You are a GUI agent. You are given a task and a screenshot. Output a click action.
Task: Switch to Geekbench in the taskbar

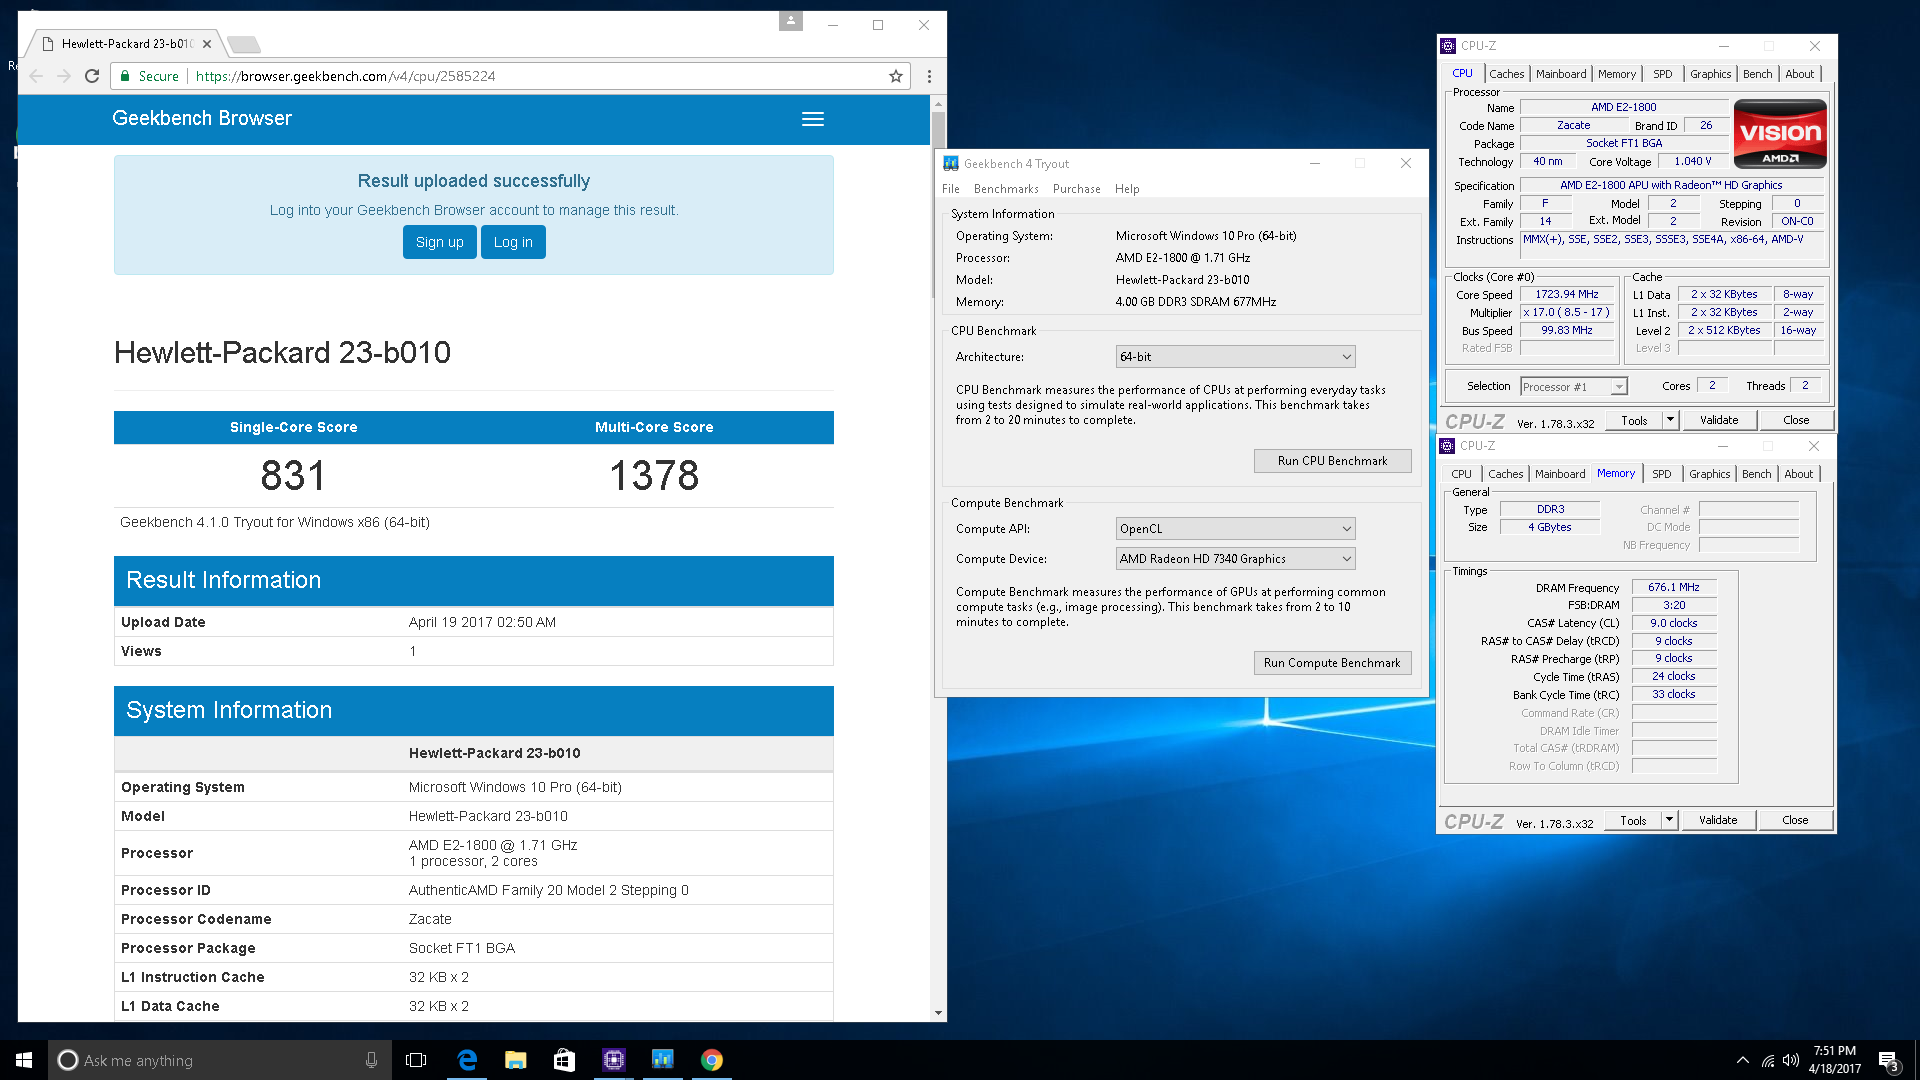(x=662, y=1060)
